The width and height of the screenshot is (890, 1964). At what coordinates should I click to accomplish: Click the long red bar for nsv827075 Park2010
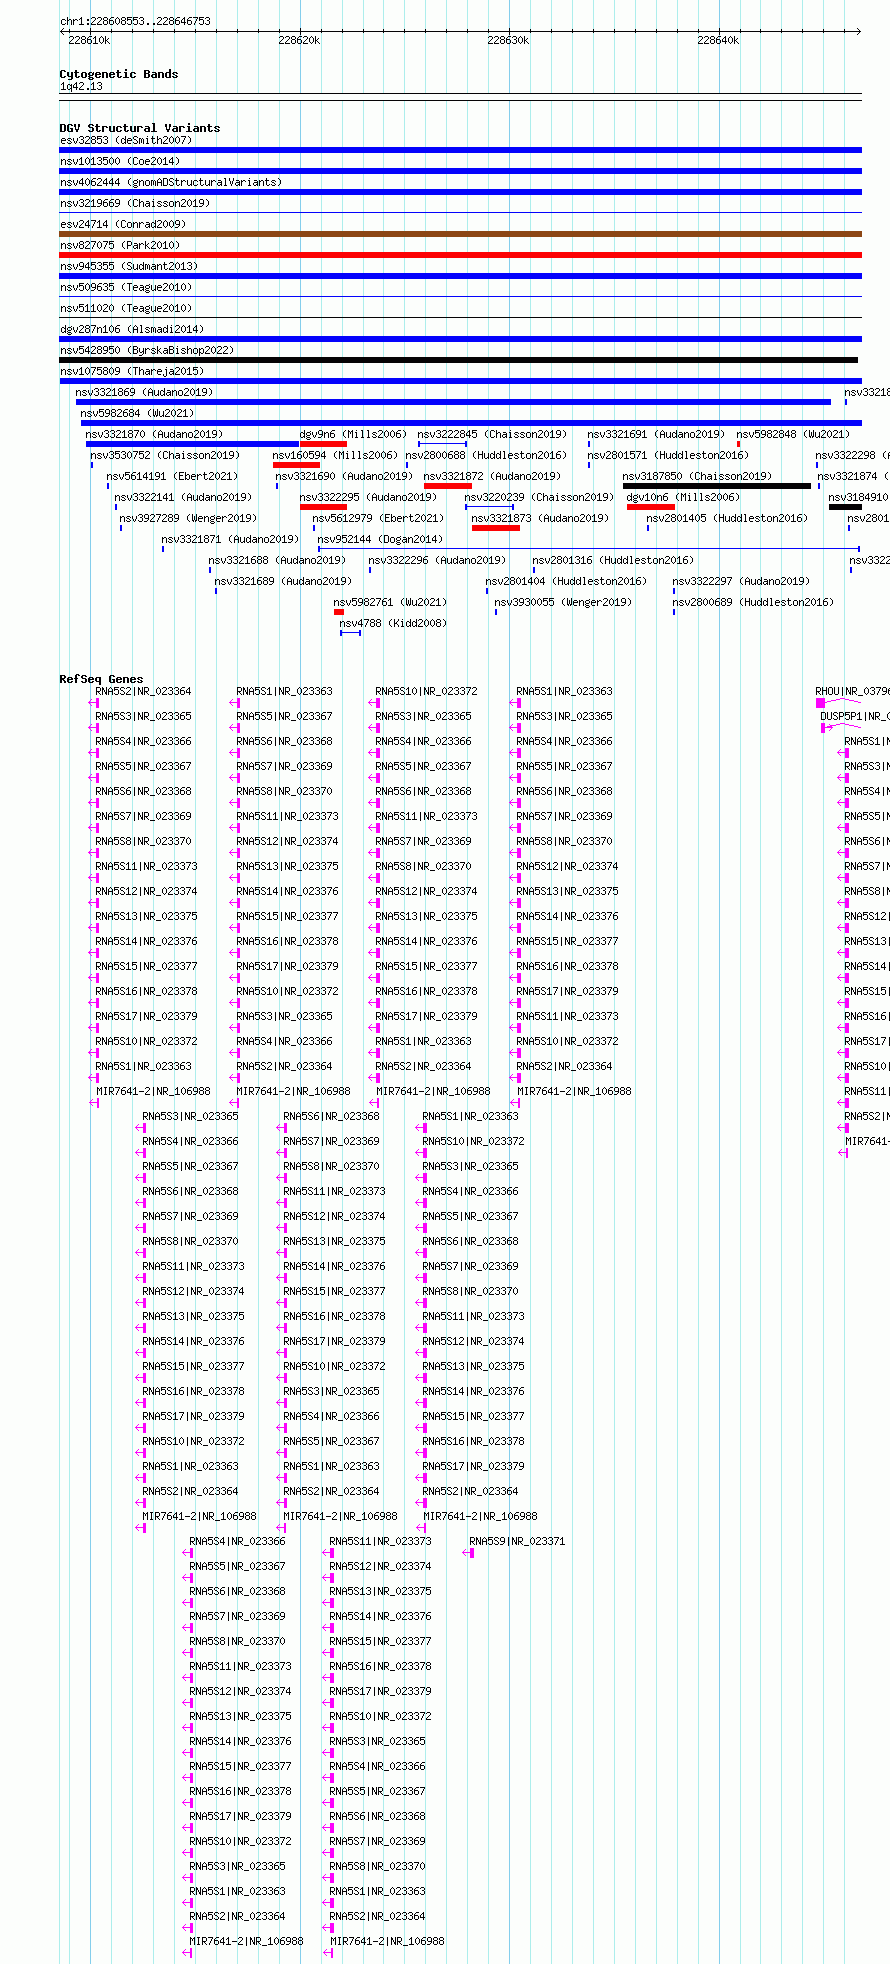point(460,255)
